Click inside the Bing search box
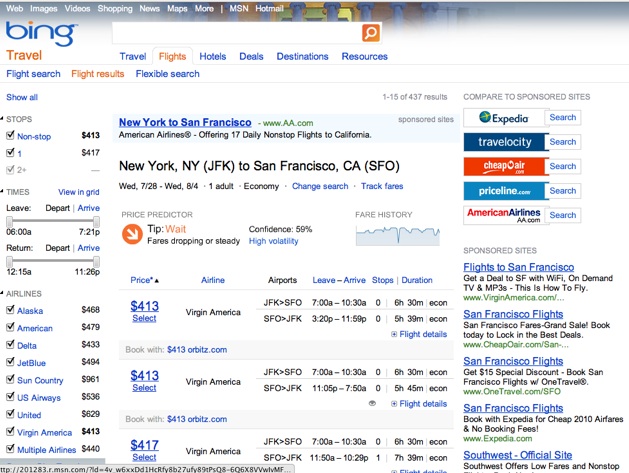Screen dimensions: 629x473 [x=237, y=32]
